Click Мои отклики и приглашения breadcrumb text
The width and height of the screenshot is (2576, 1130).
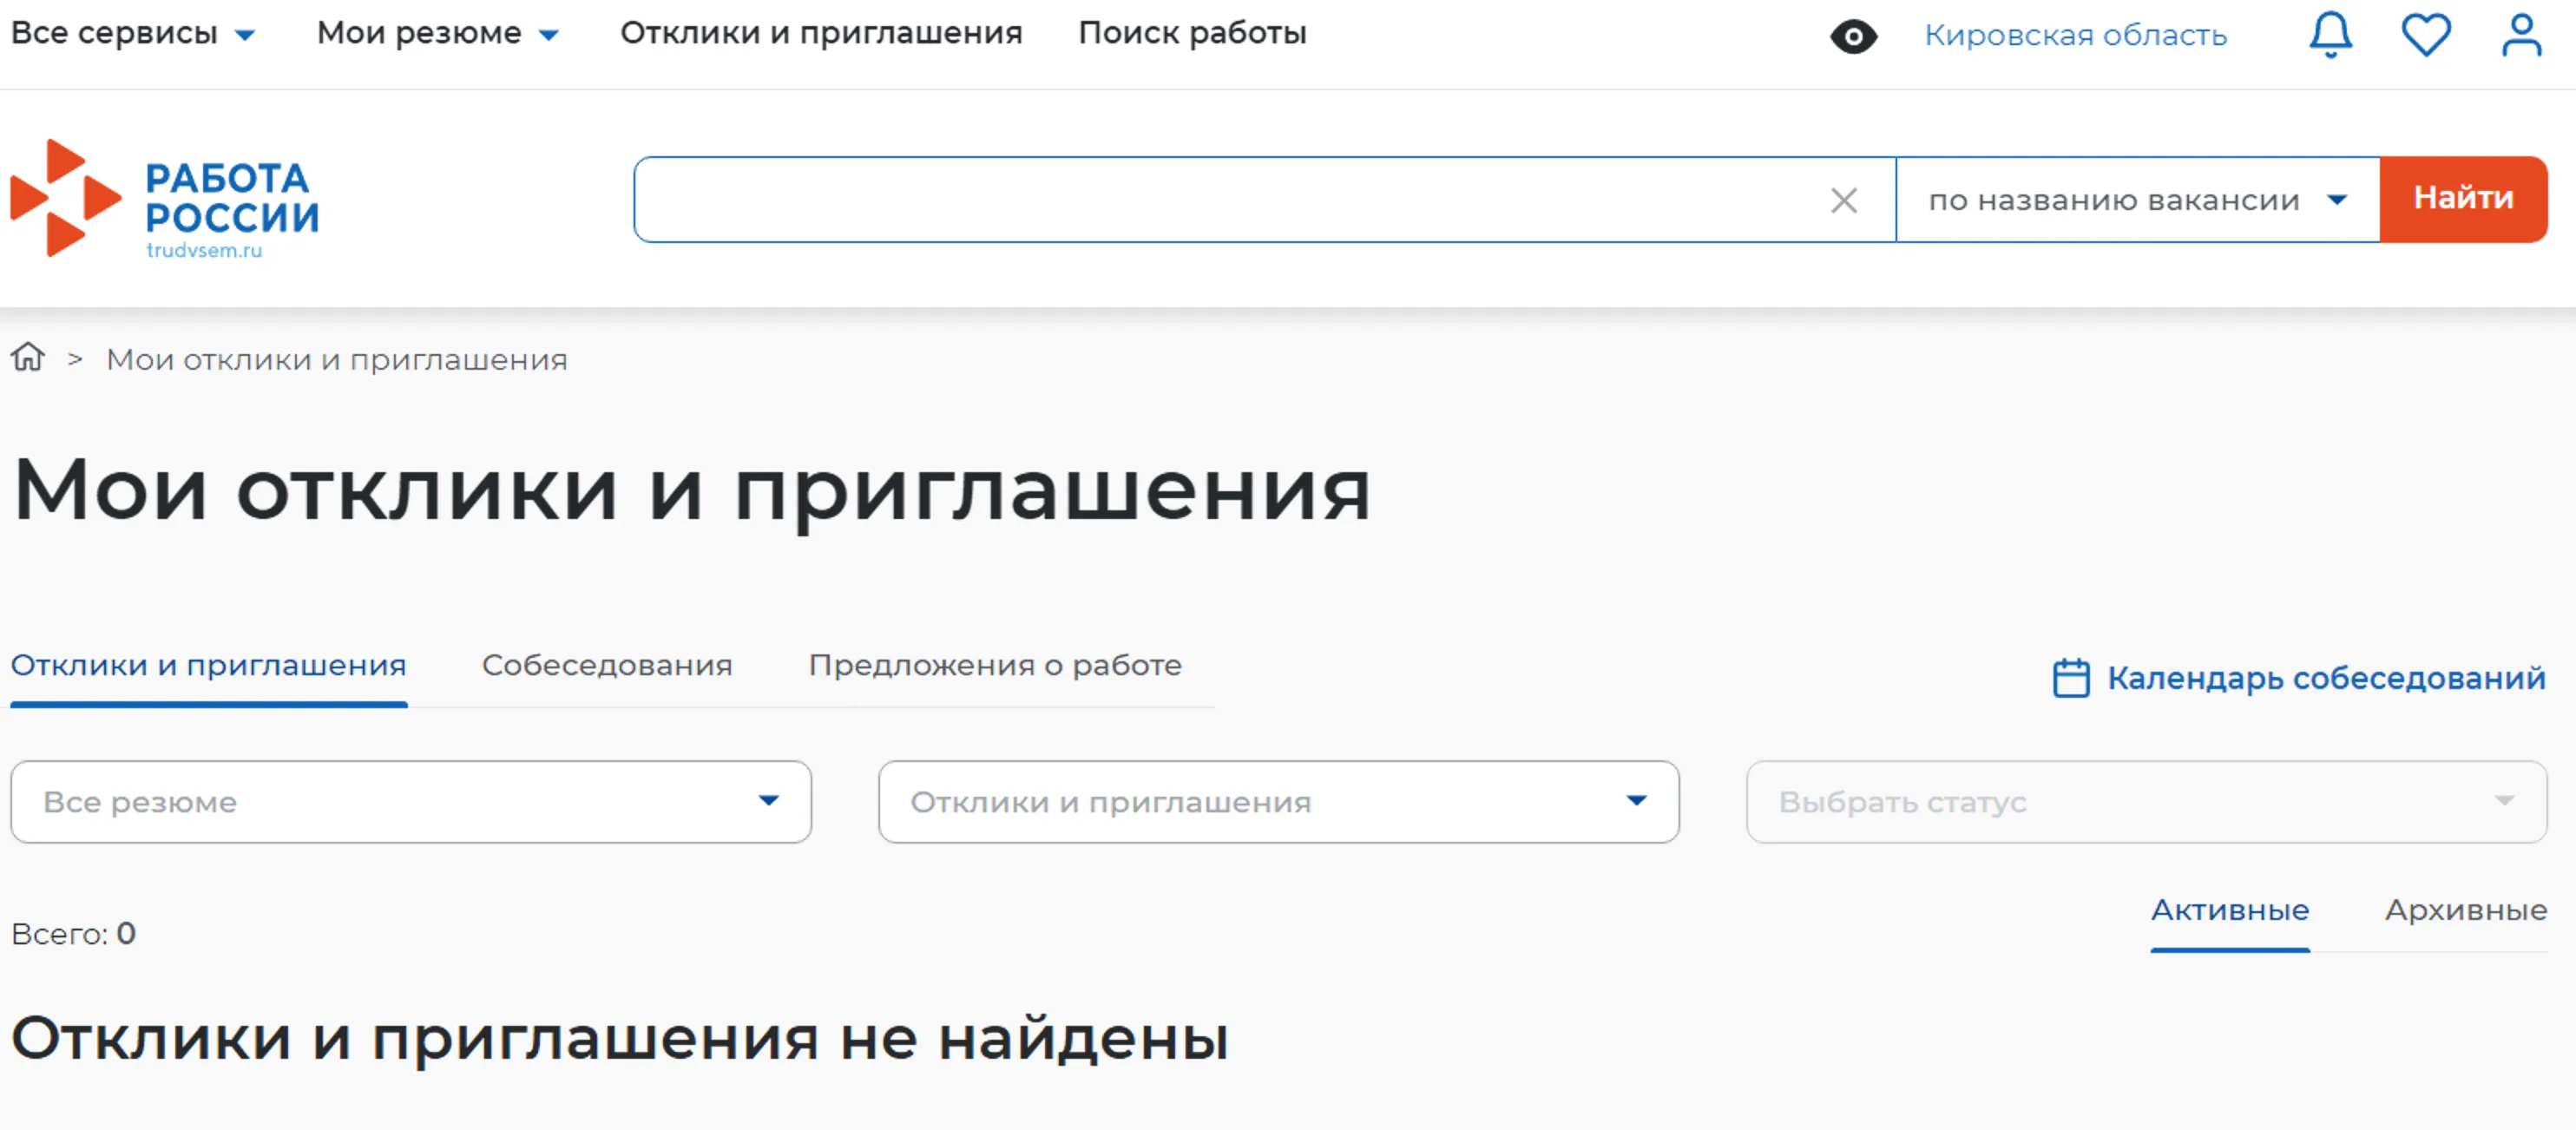click(337, 359)
